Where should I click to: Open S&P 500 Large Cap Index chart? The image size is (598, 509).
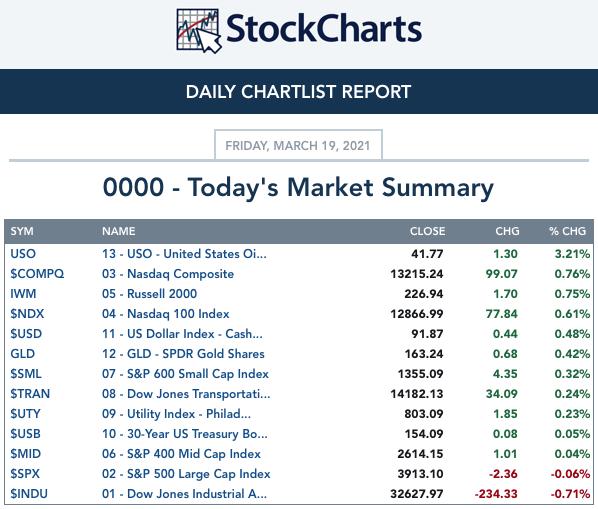(x=186, y=474)
